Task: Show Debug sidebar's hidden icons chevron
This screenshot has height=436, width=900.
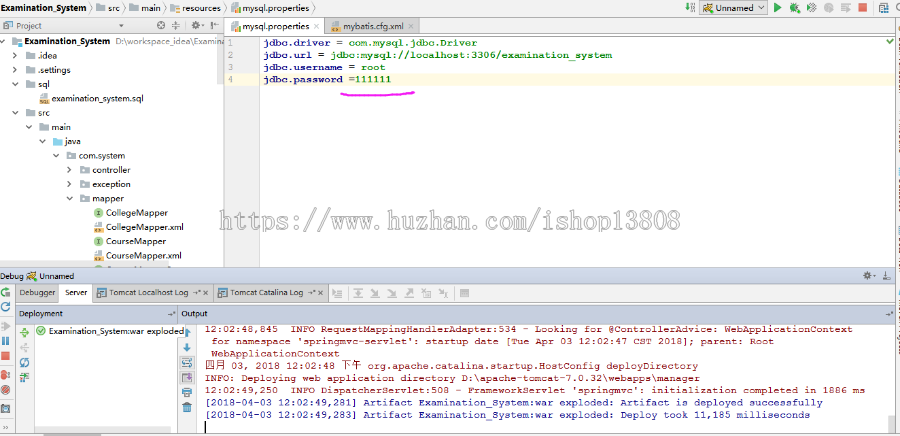Action: click(5, 427)
